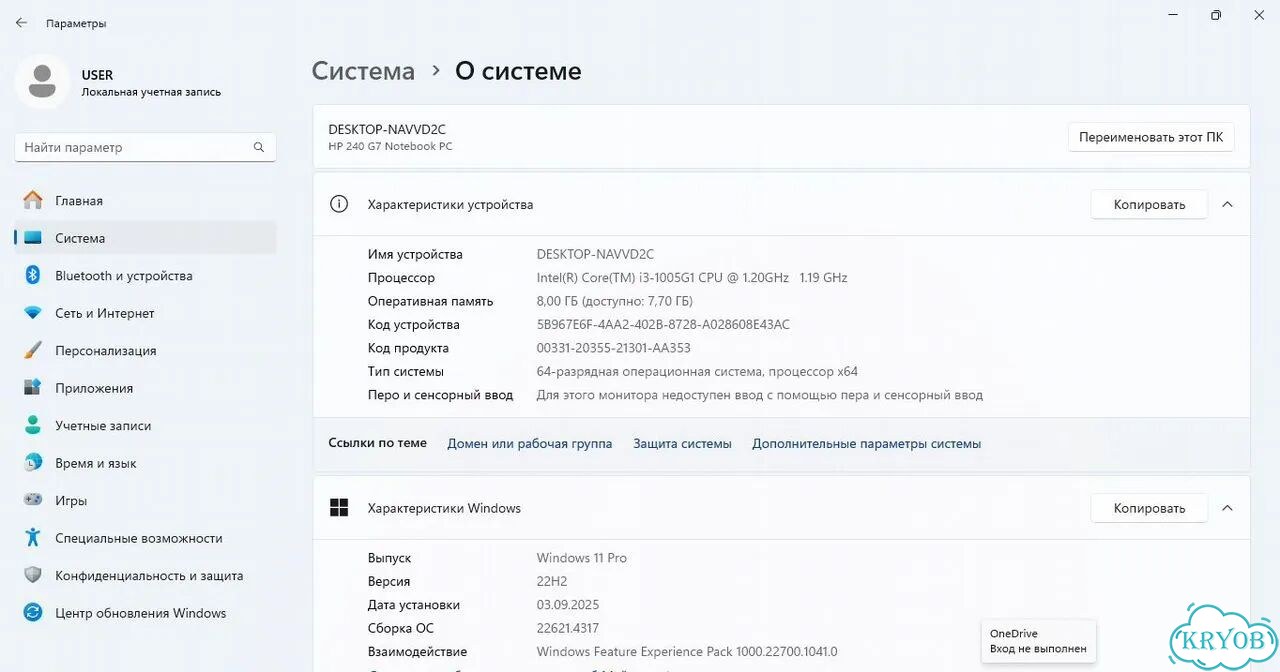Open the Время и язык globe clock icon
The width and height of the screenshot is (1280, 672).
pos(33,463)
